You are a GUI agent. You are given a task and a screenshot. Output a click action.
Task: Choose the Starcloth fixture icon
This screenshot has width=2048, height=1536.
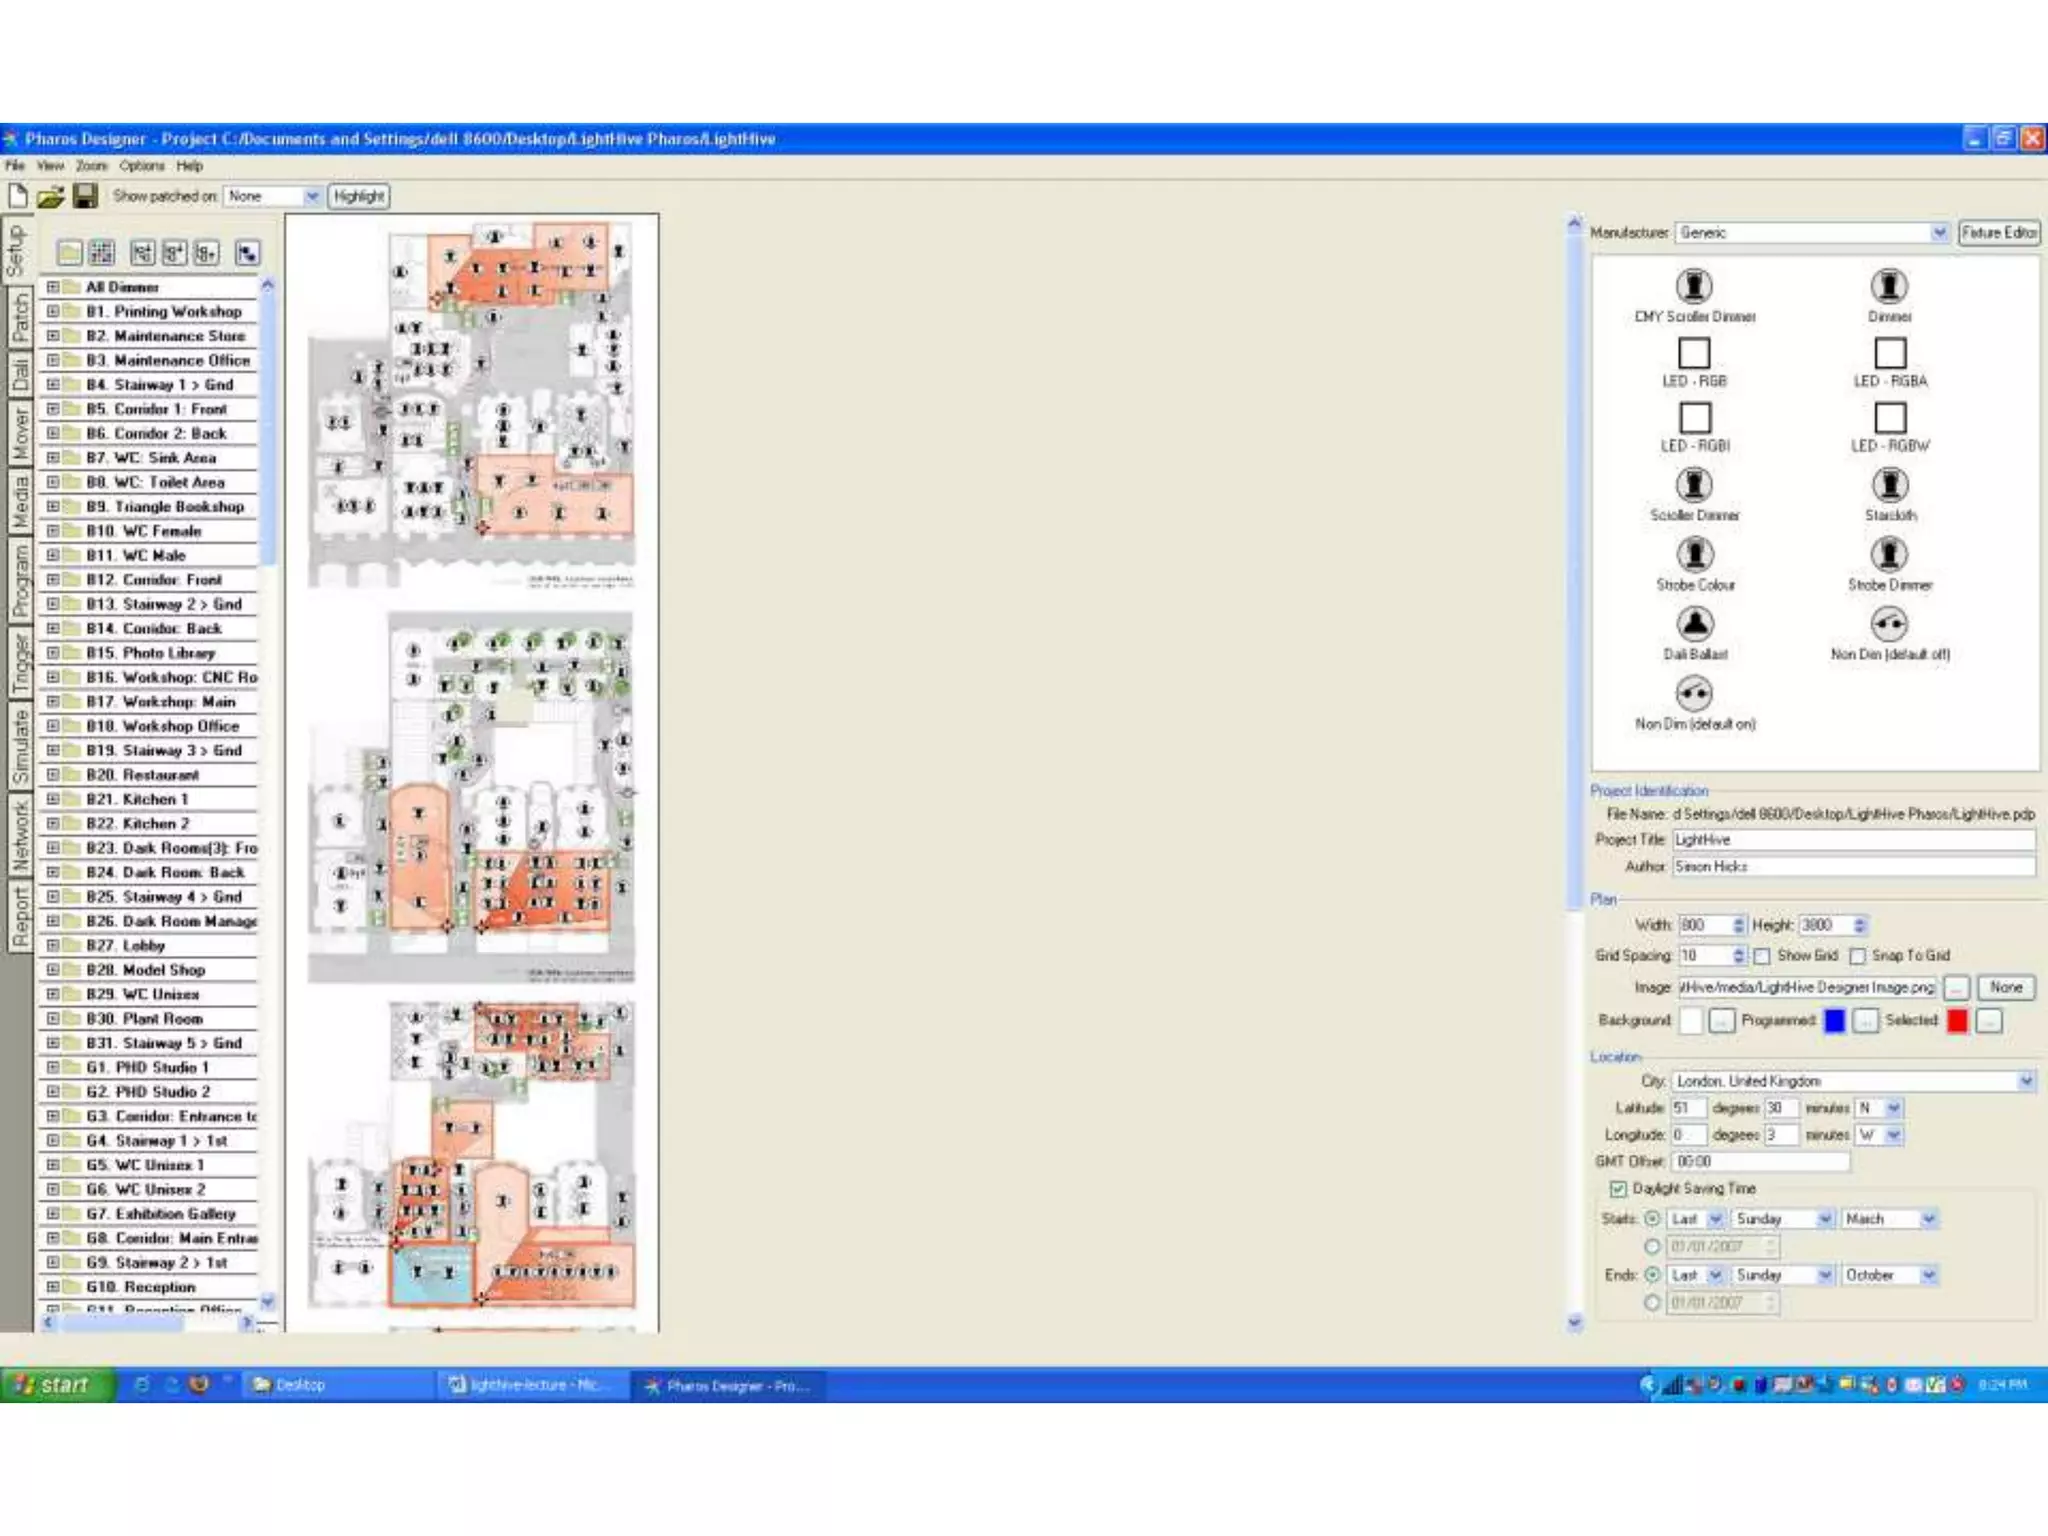click(1889, 485)
